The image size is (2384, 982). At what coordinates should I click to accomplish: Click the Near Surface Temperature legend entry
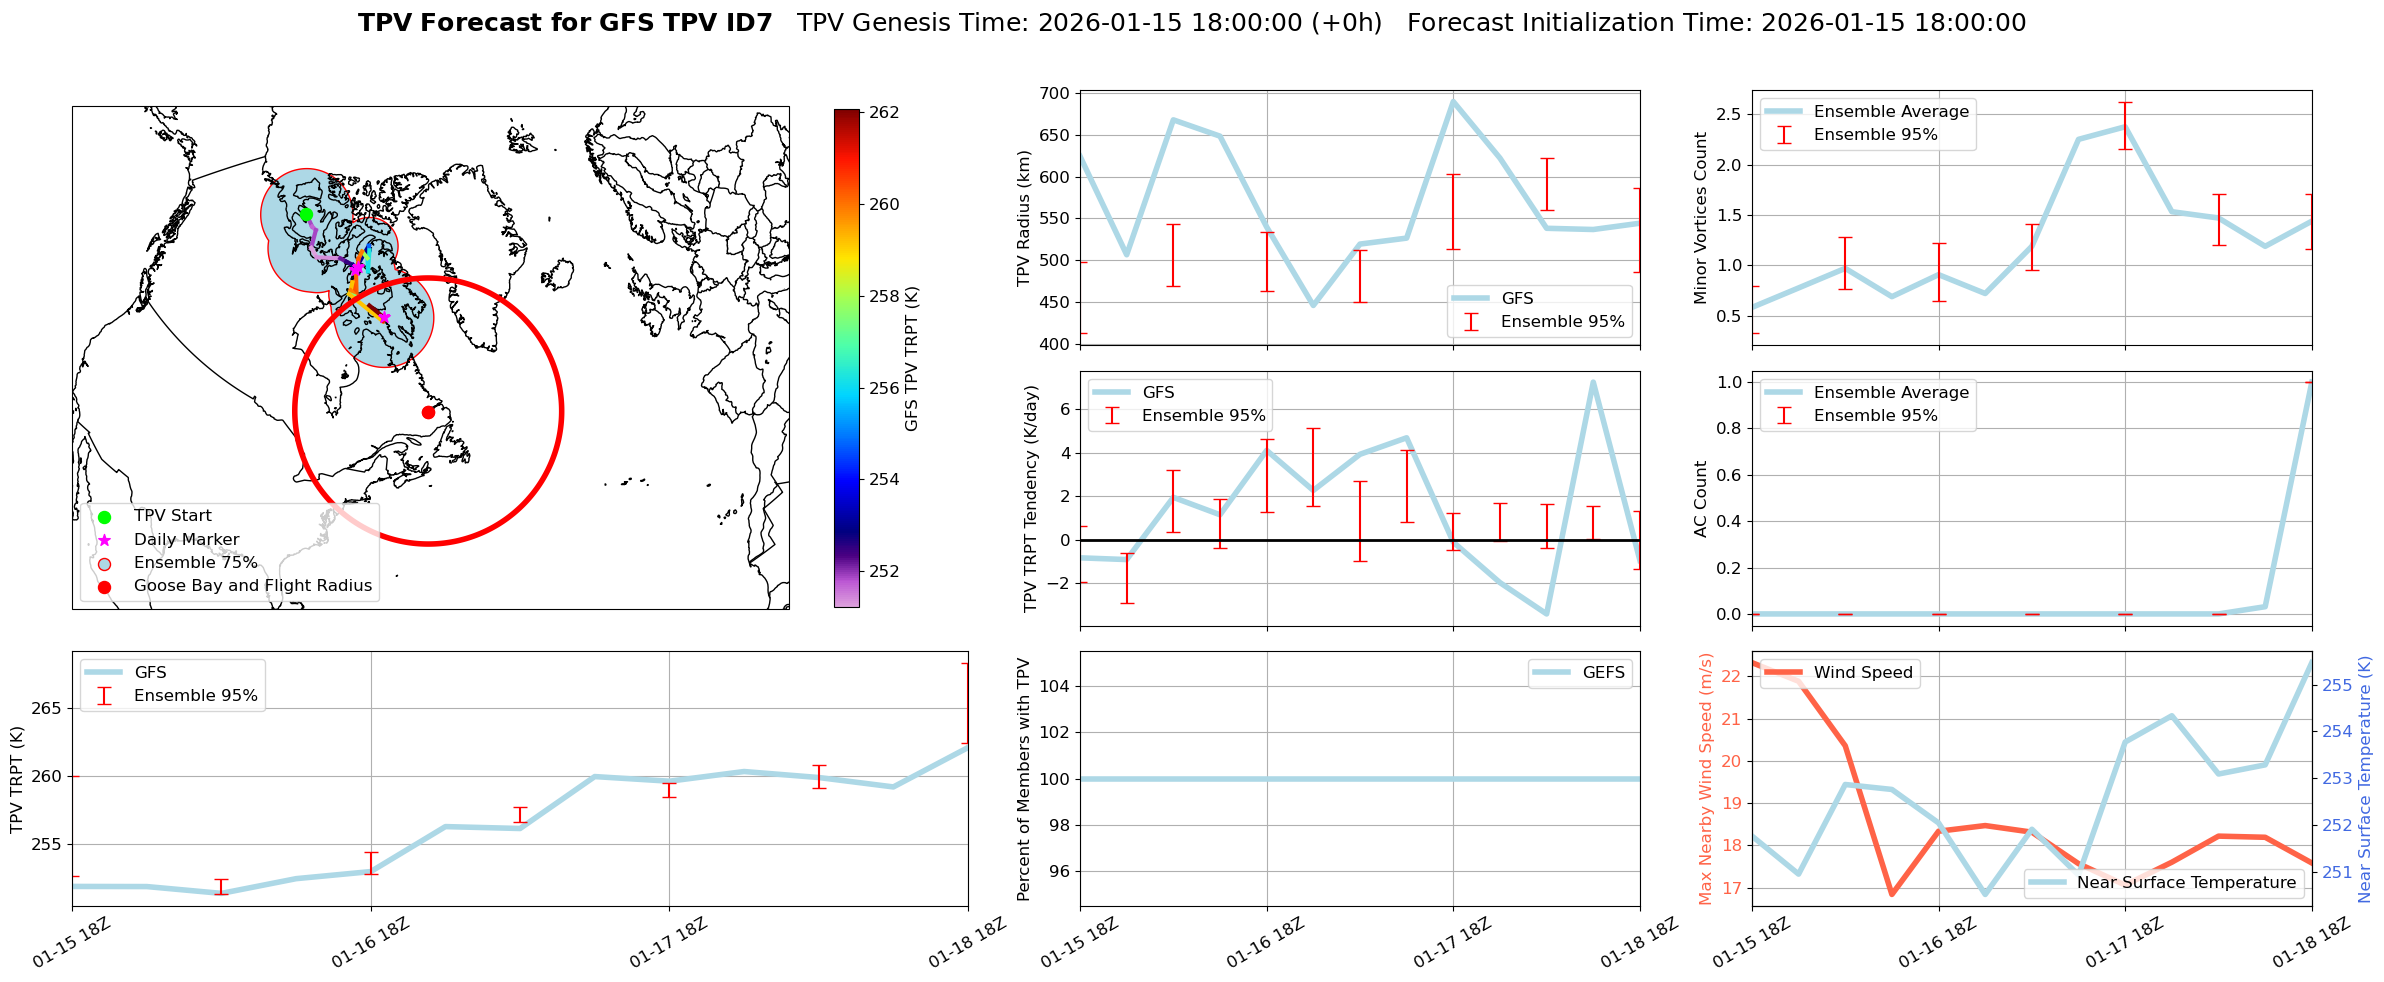pyautogui.click(x=2165, y=883)
